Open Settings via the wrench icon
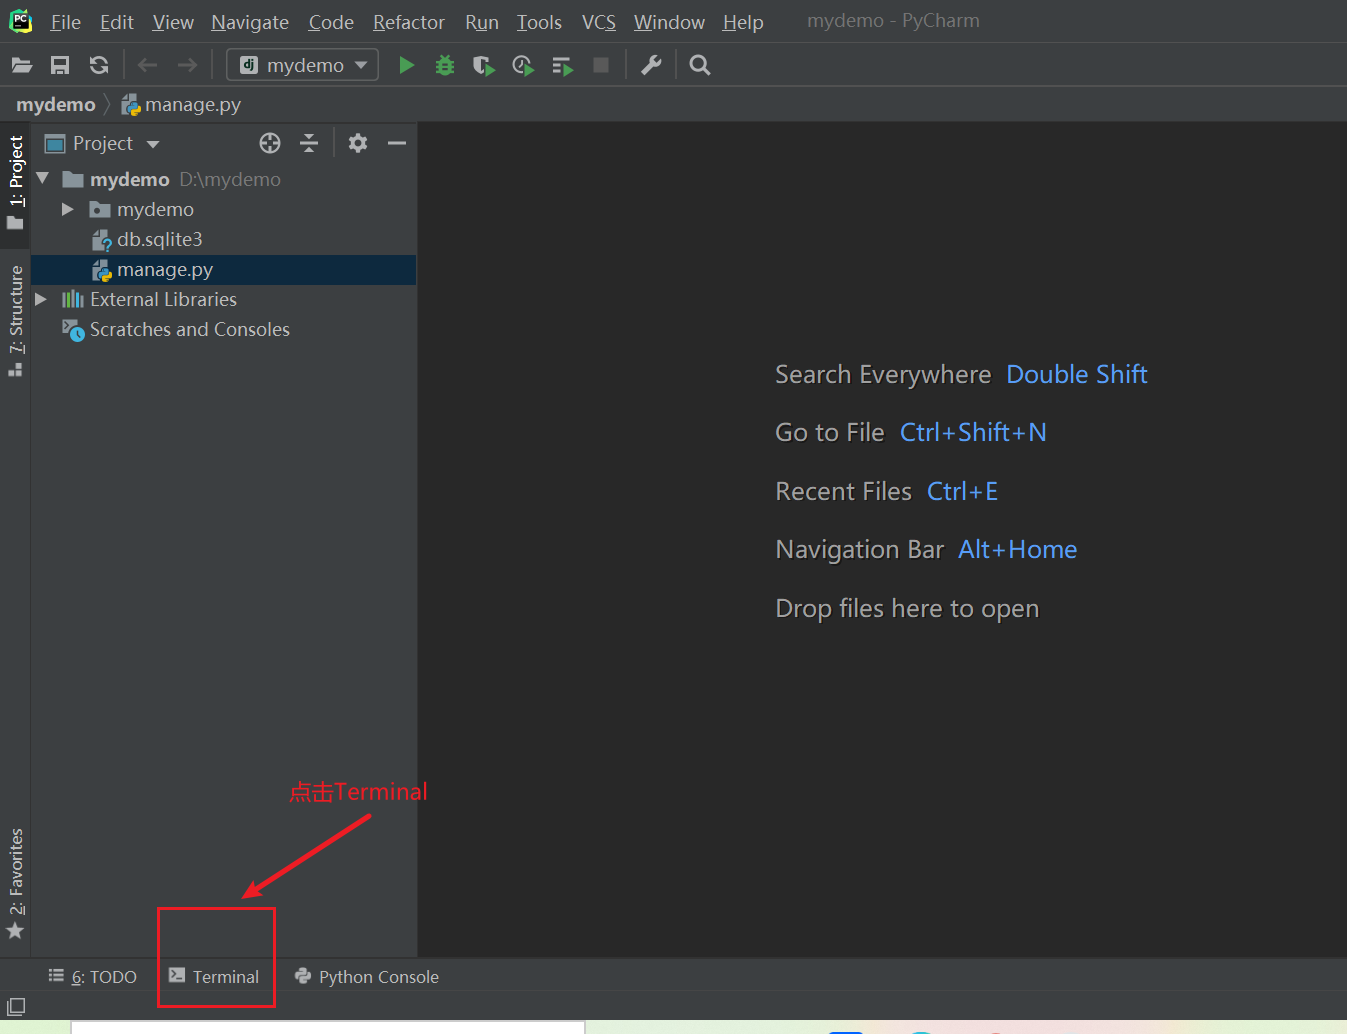Image resolution: width=1347 pixels, height=1034 pixels. (x=651, y=65)
